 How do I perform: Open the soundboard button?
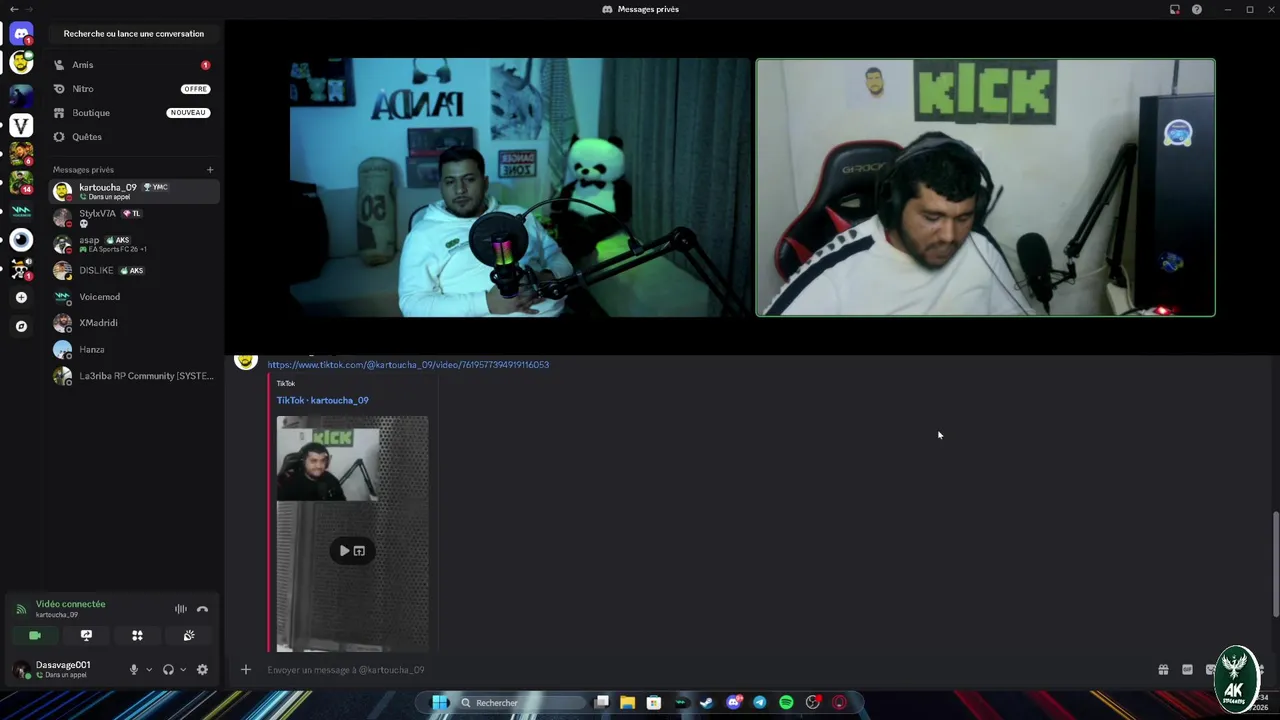[189, 636]
